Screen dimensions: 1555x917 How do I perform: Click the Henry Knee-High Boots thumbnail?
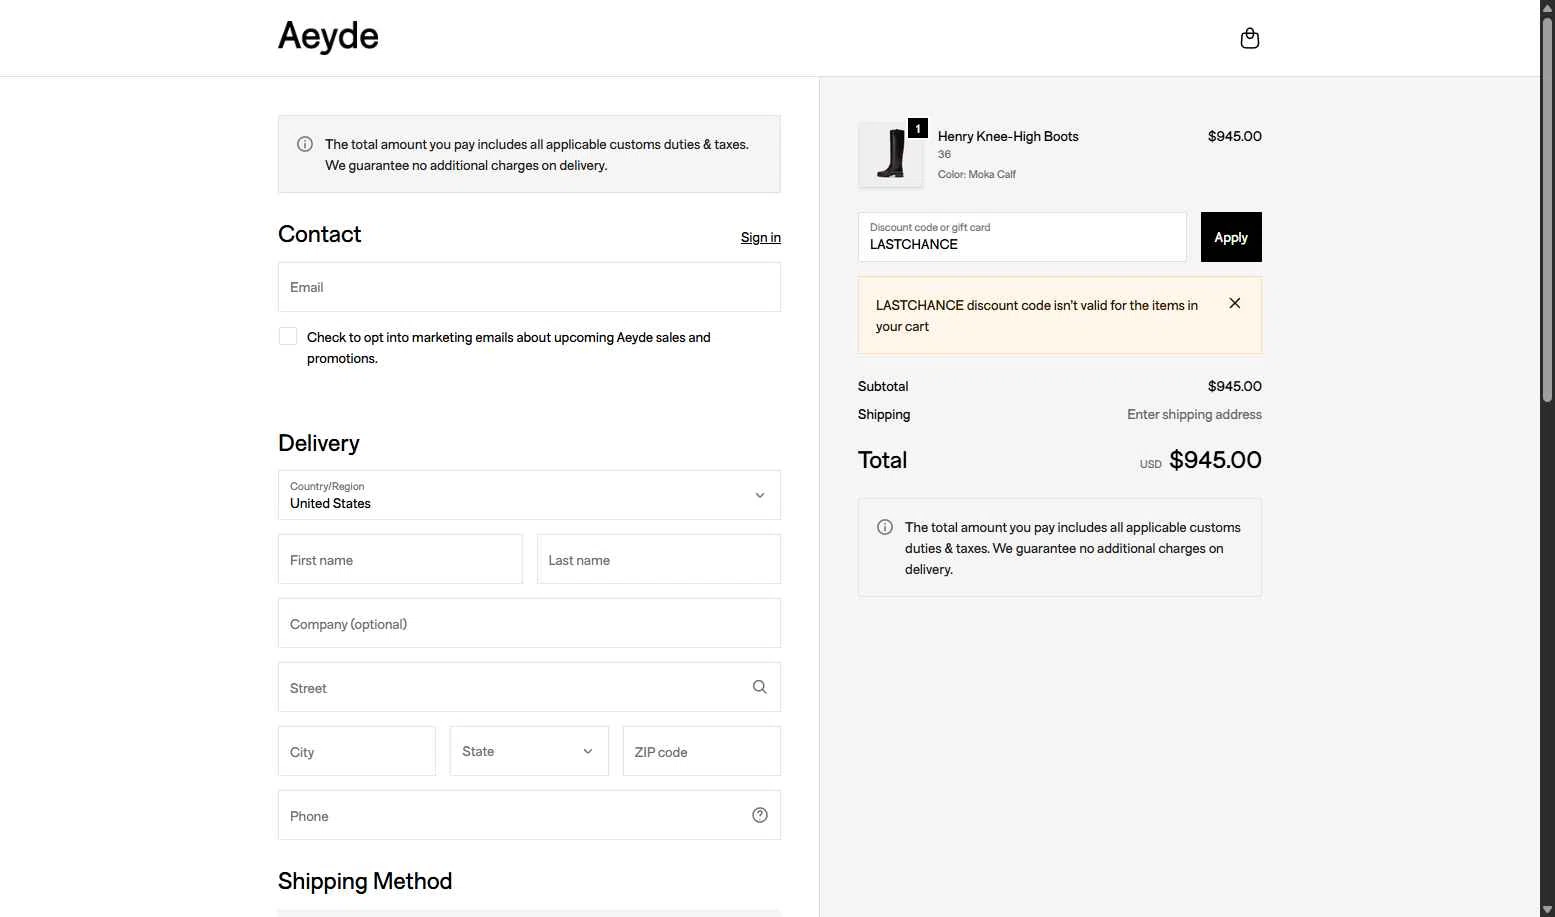[x=891, y=155]
